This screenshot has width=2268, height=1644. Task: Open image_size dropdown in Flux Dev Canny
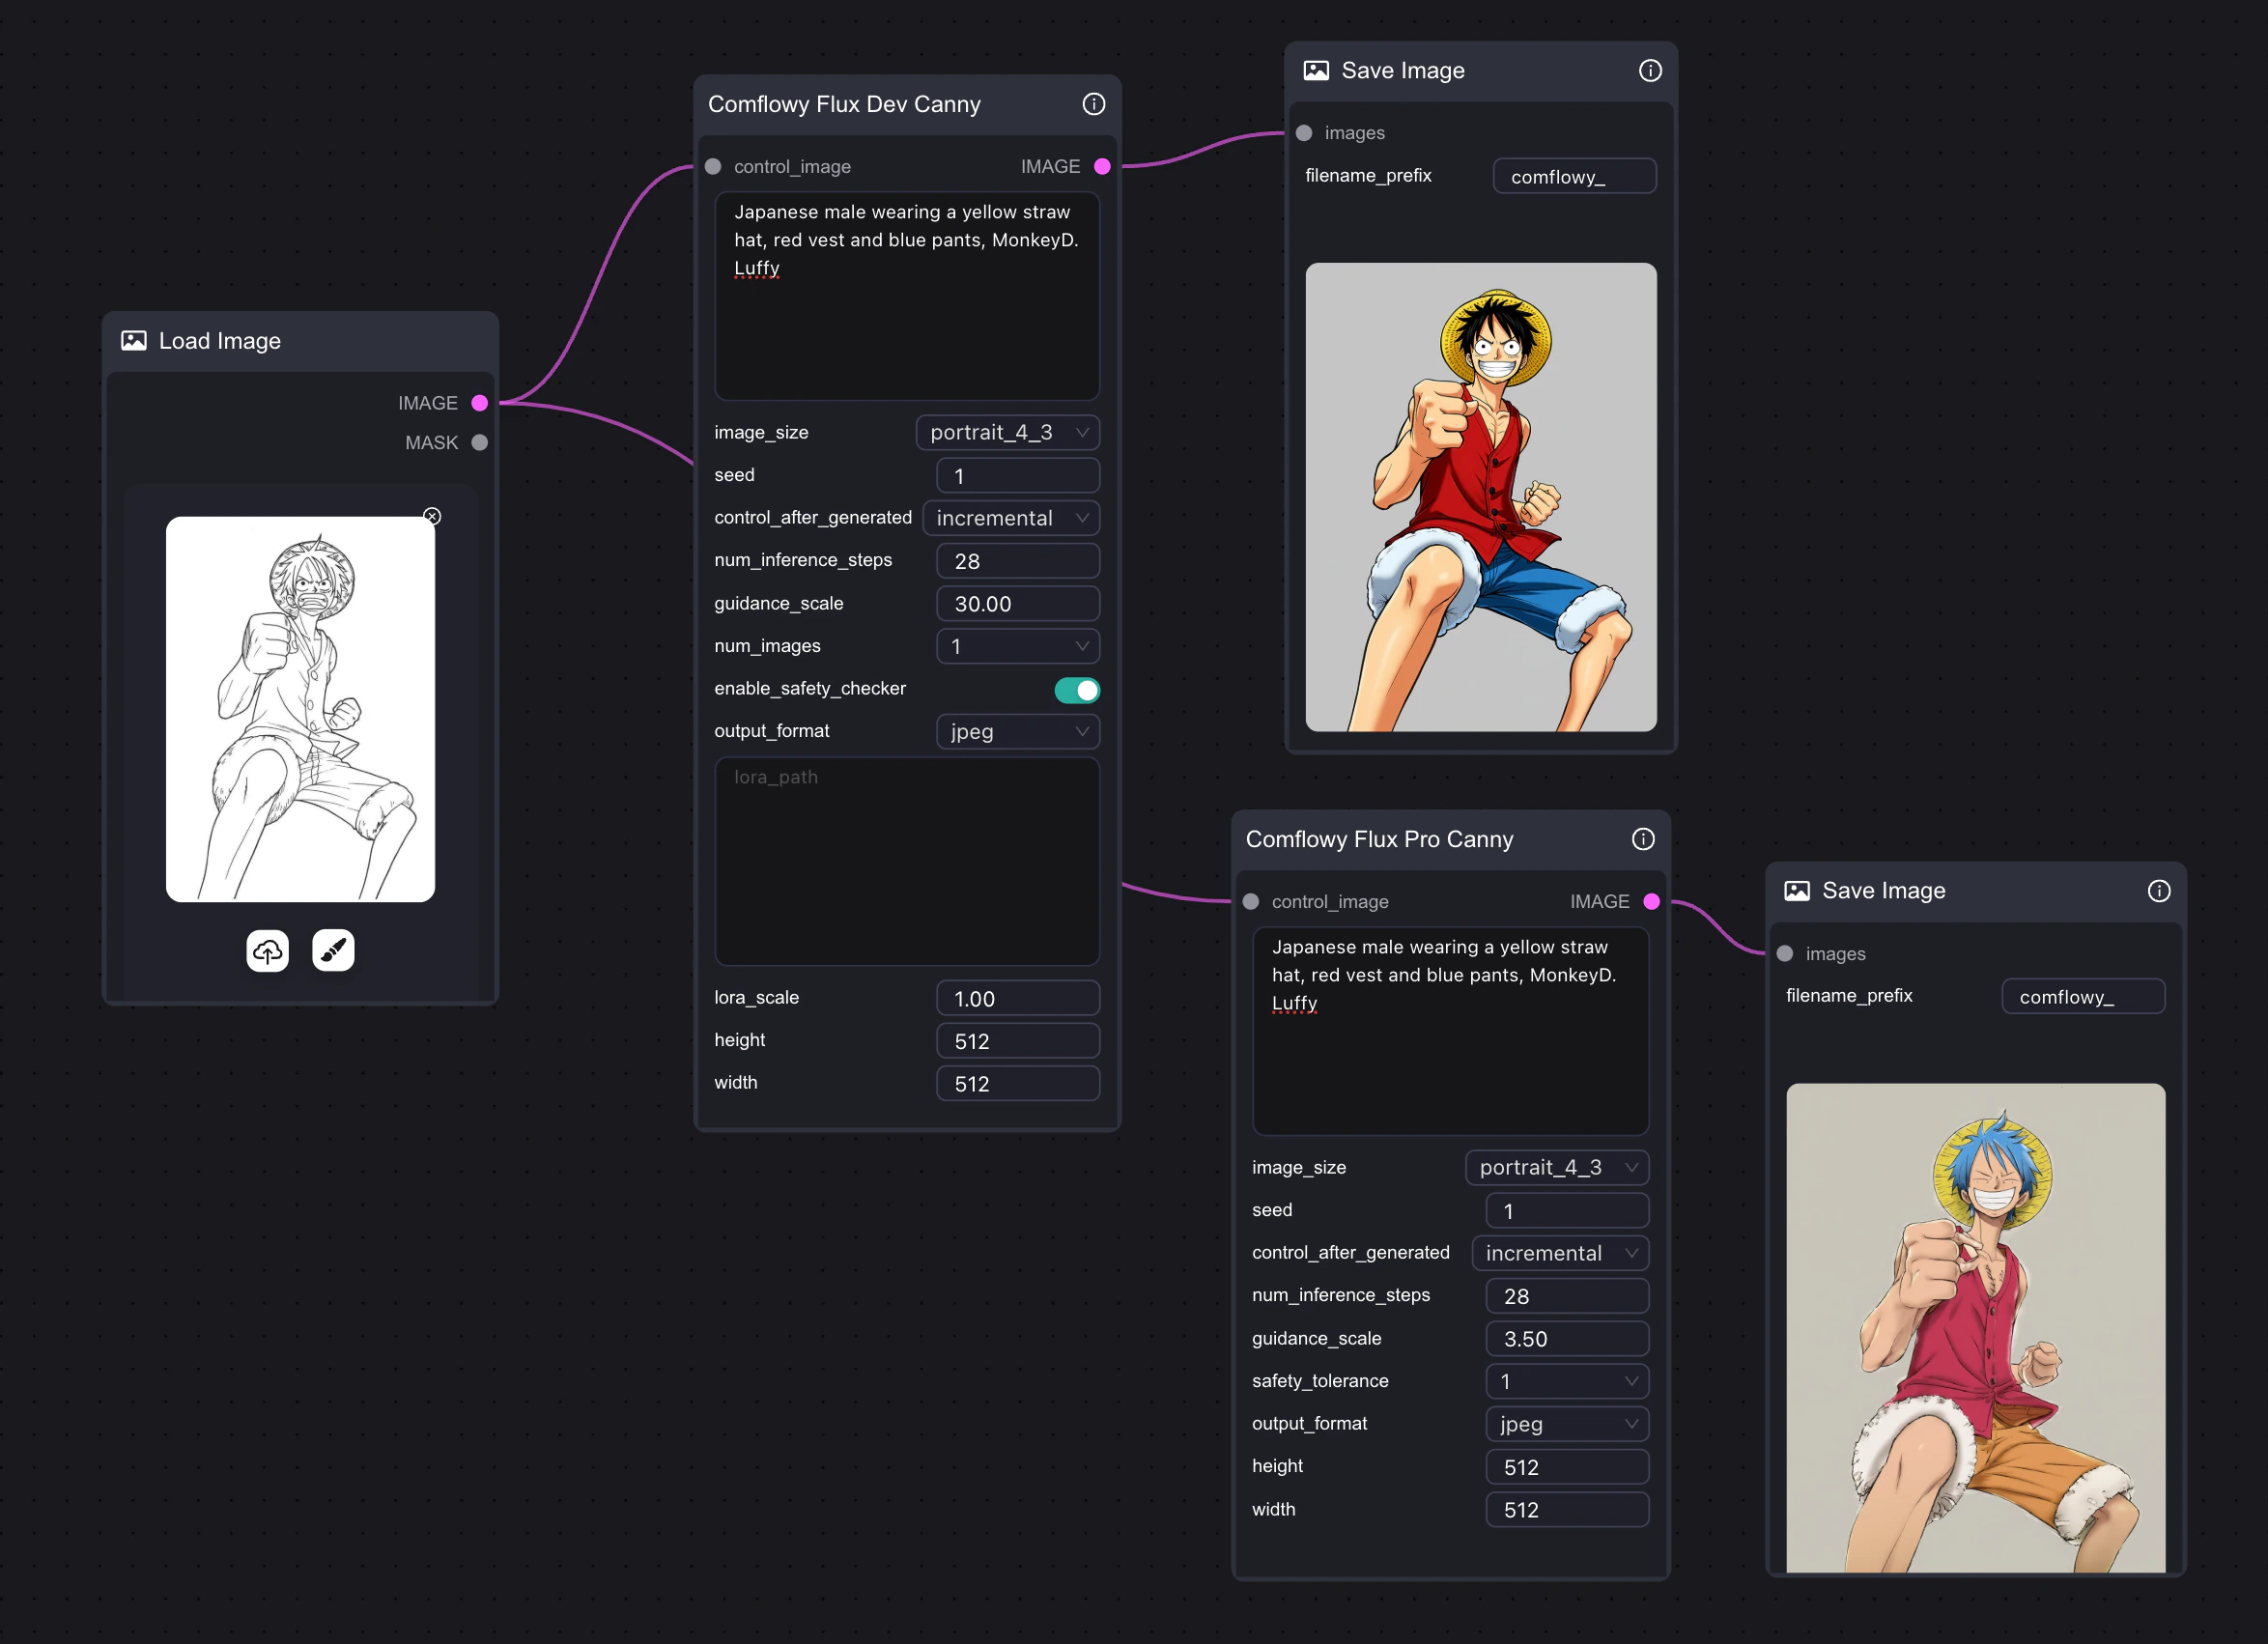(x=1007, y=433)
